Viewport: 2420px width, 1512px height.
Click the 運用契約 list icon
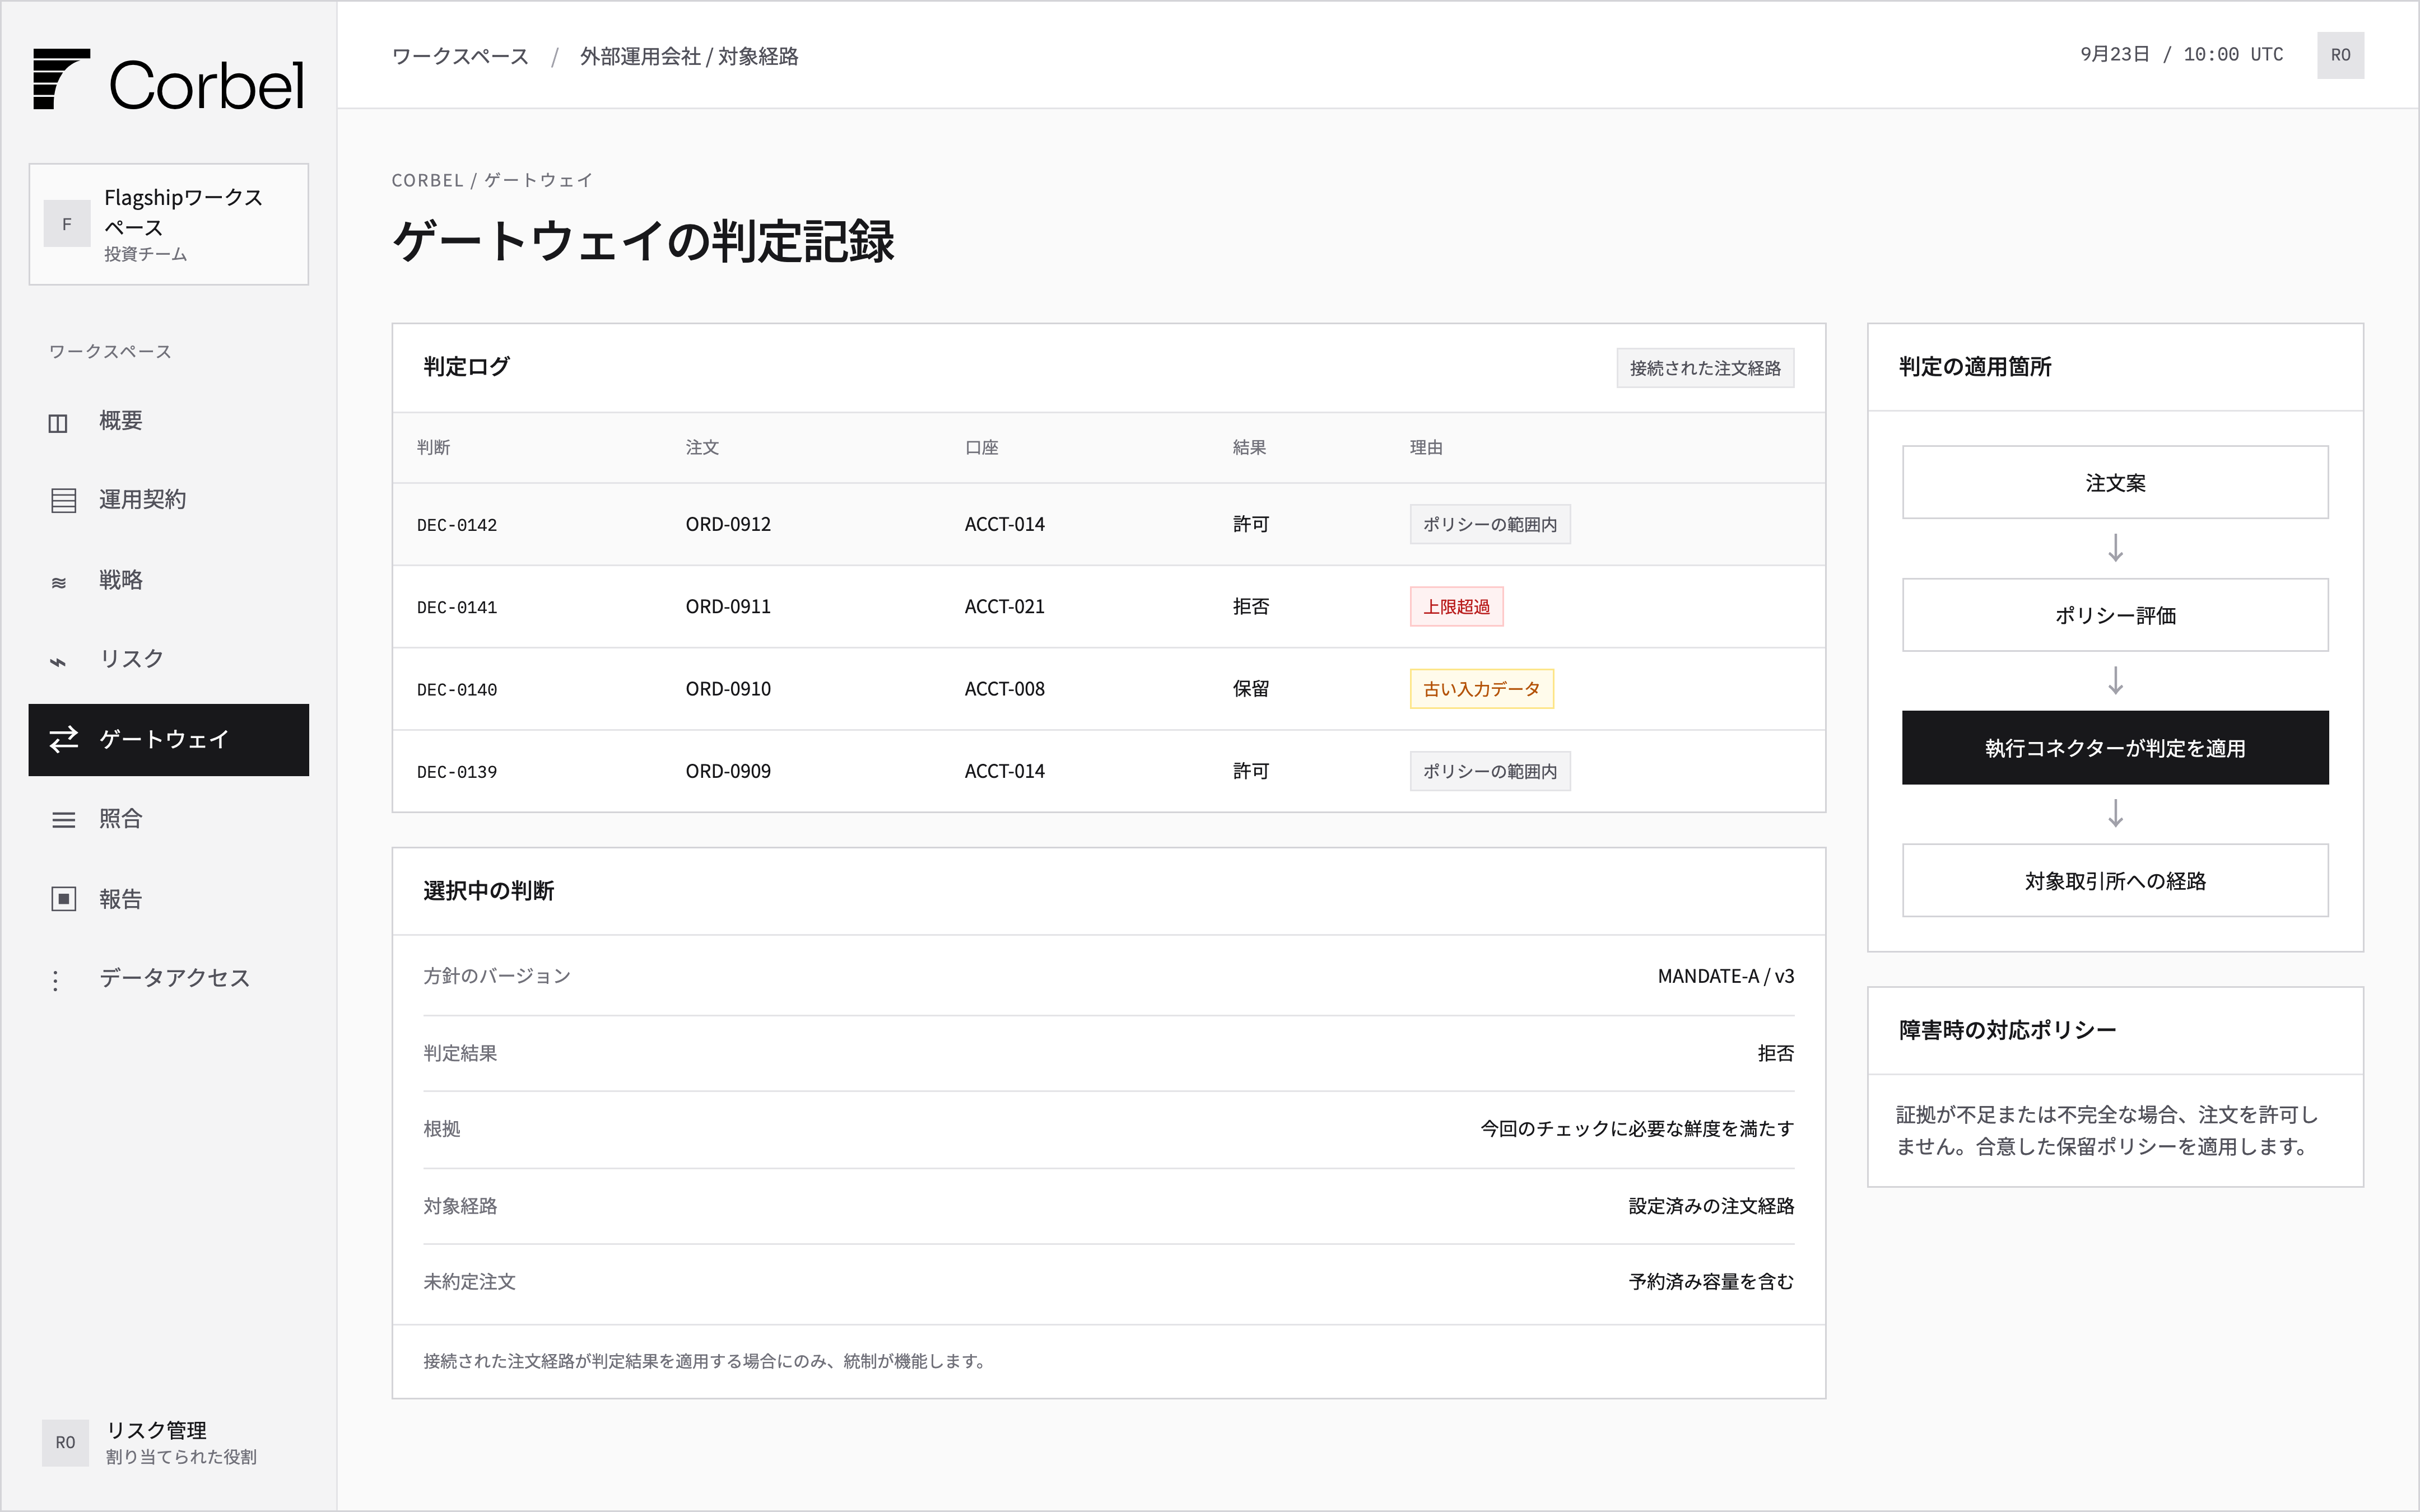click(63, 500)
